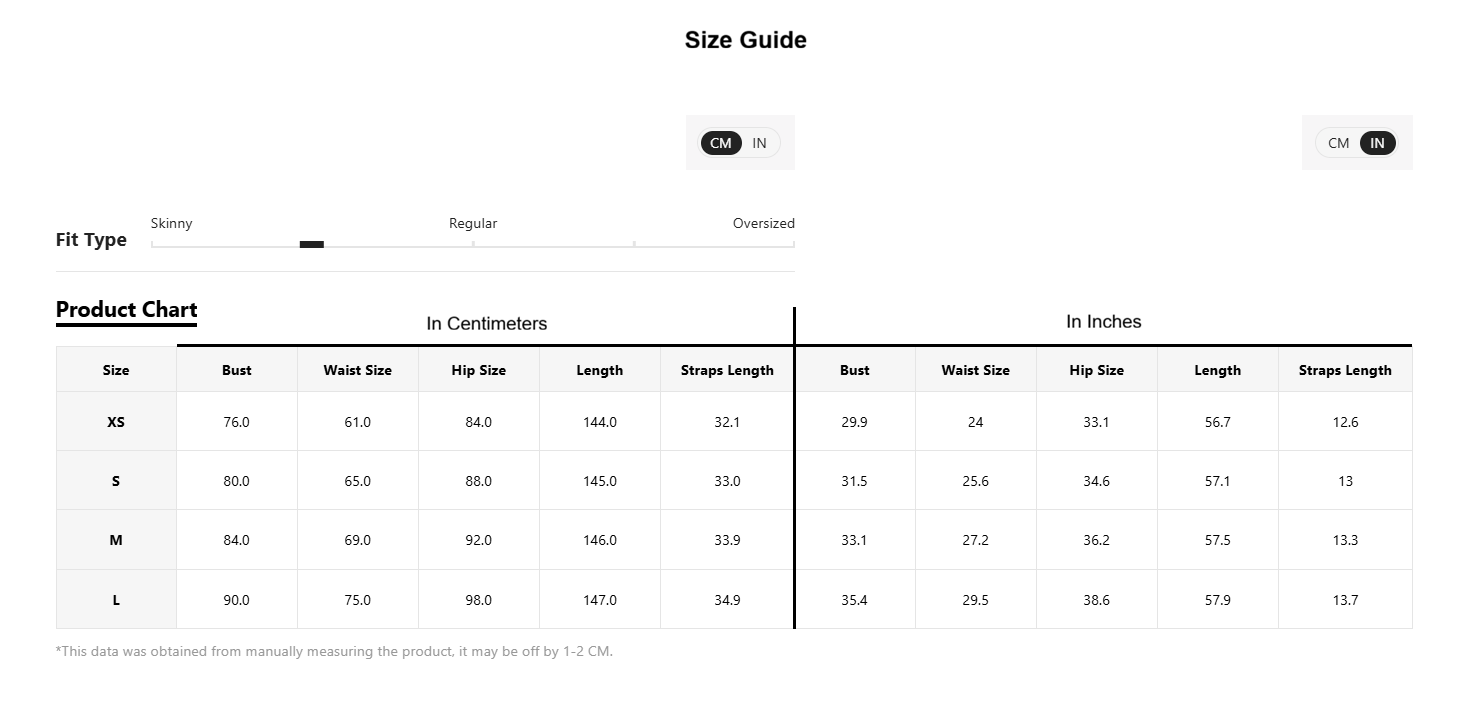Click the Size column header
Image resolution: width=1473 pixels, height=703 pixels.
tap(116, 370)
